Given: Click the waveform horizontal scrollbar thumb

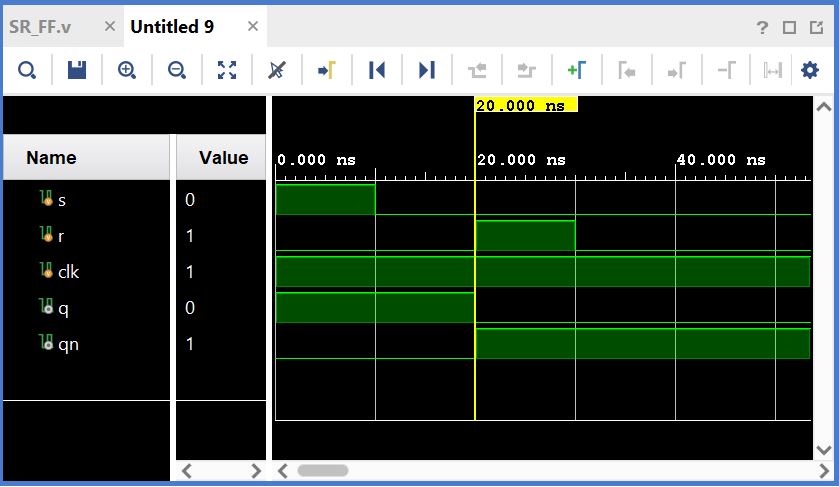Looking at the screenshot, I should tap(322, 469).
